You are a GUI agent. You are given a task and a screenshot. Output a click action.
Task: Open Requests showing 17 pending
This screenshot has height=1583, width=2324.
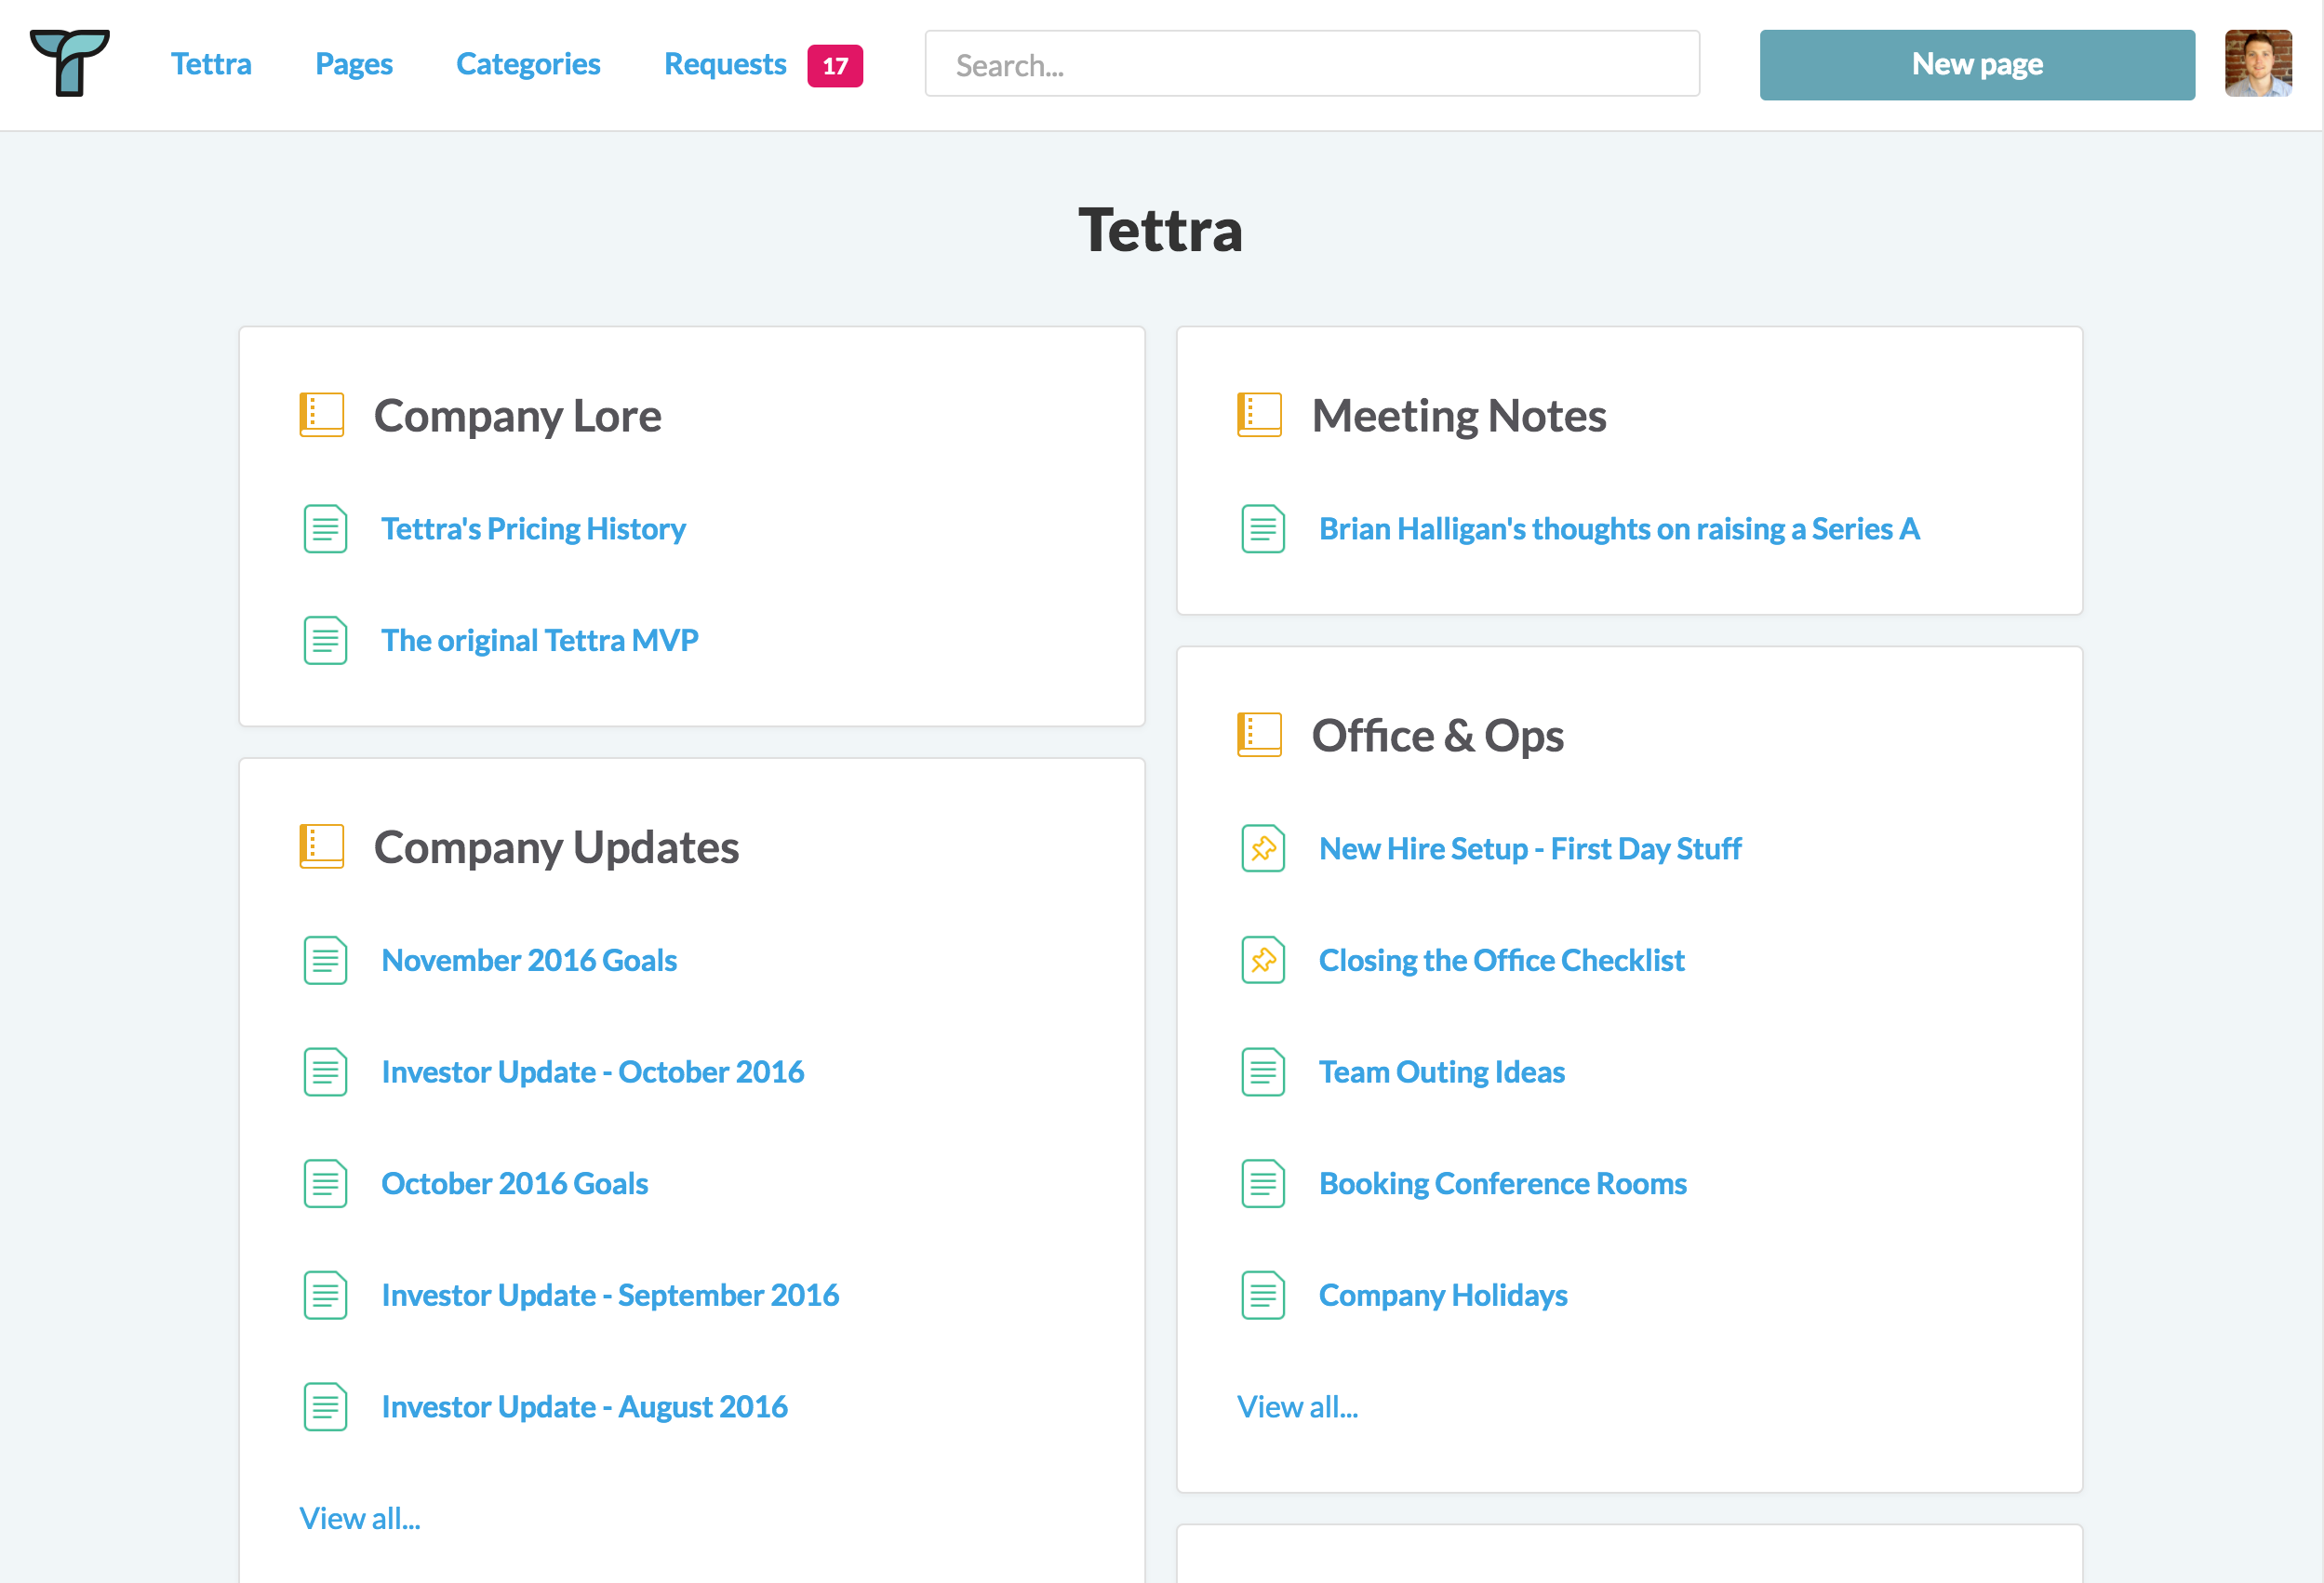tap(725, 63)
